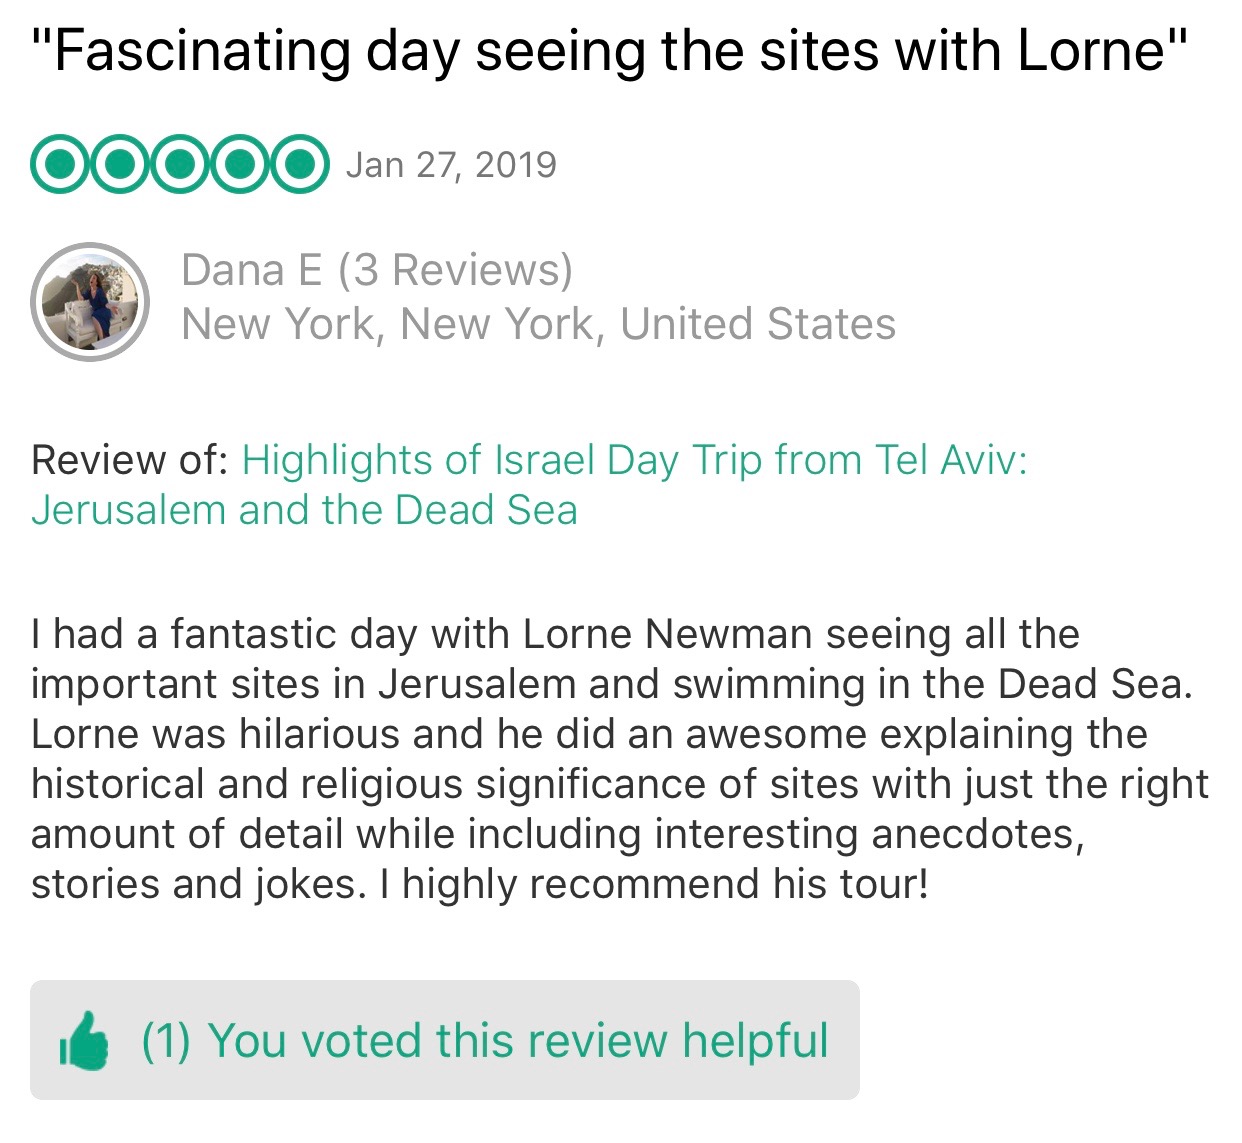Click the review date Jan 27, 2019
This screenshot has height=1143, width=1242.
point(451,165)
